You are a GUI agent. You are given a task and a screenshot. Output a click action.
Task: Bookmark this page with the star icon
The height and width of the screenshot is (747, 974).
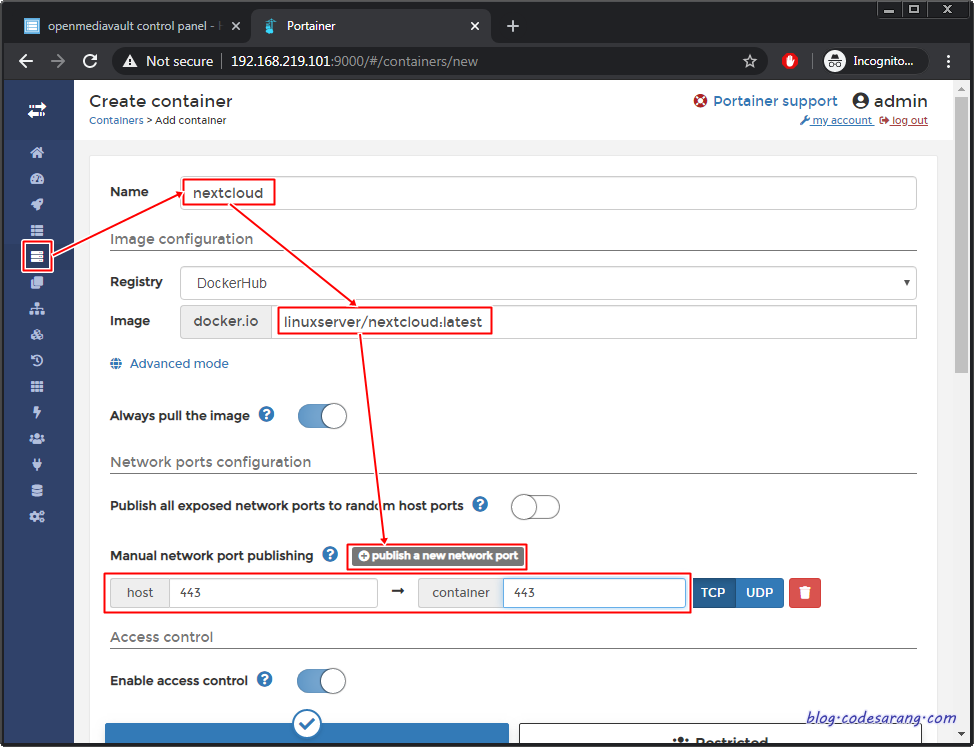[750, 61]
